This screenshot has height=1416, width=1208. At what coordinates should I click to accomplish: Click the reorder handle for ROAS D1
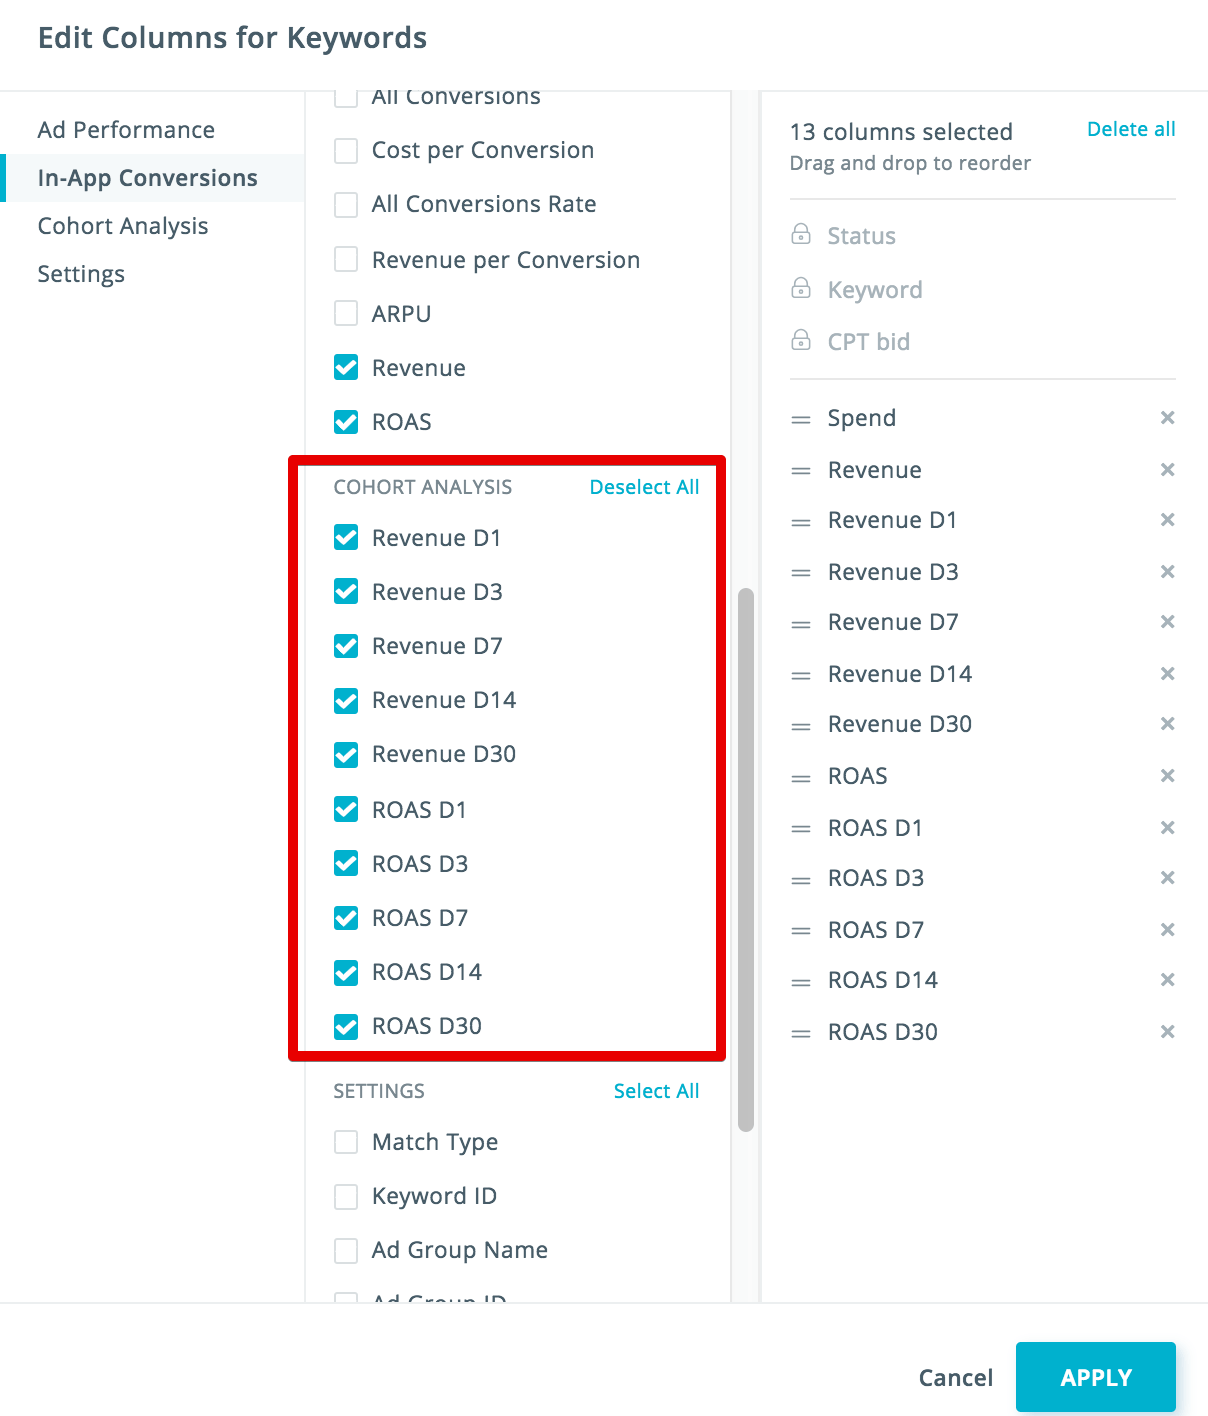(x=801, y=829)
